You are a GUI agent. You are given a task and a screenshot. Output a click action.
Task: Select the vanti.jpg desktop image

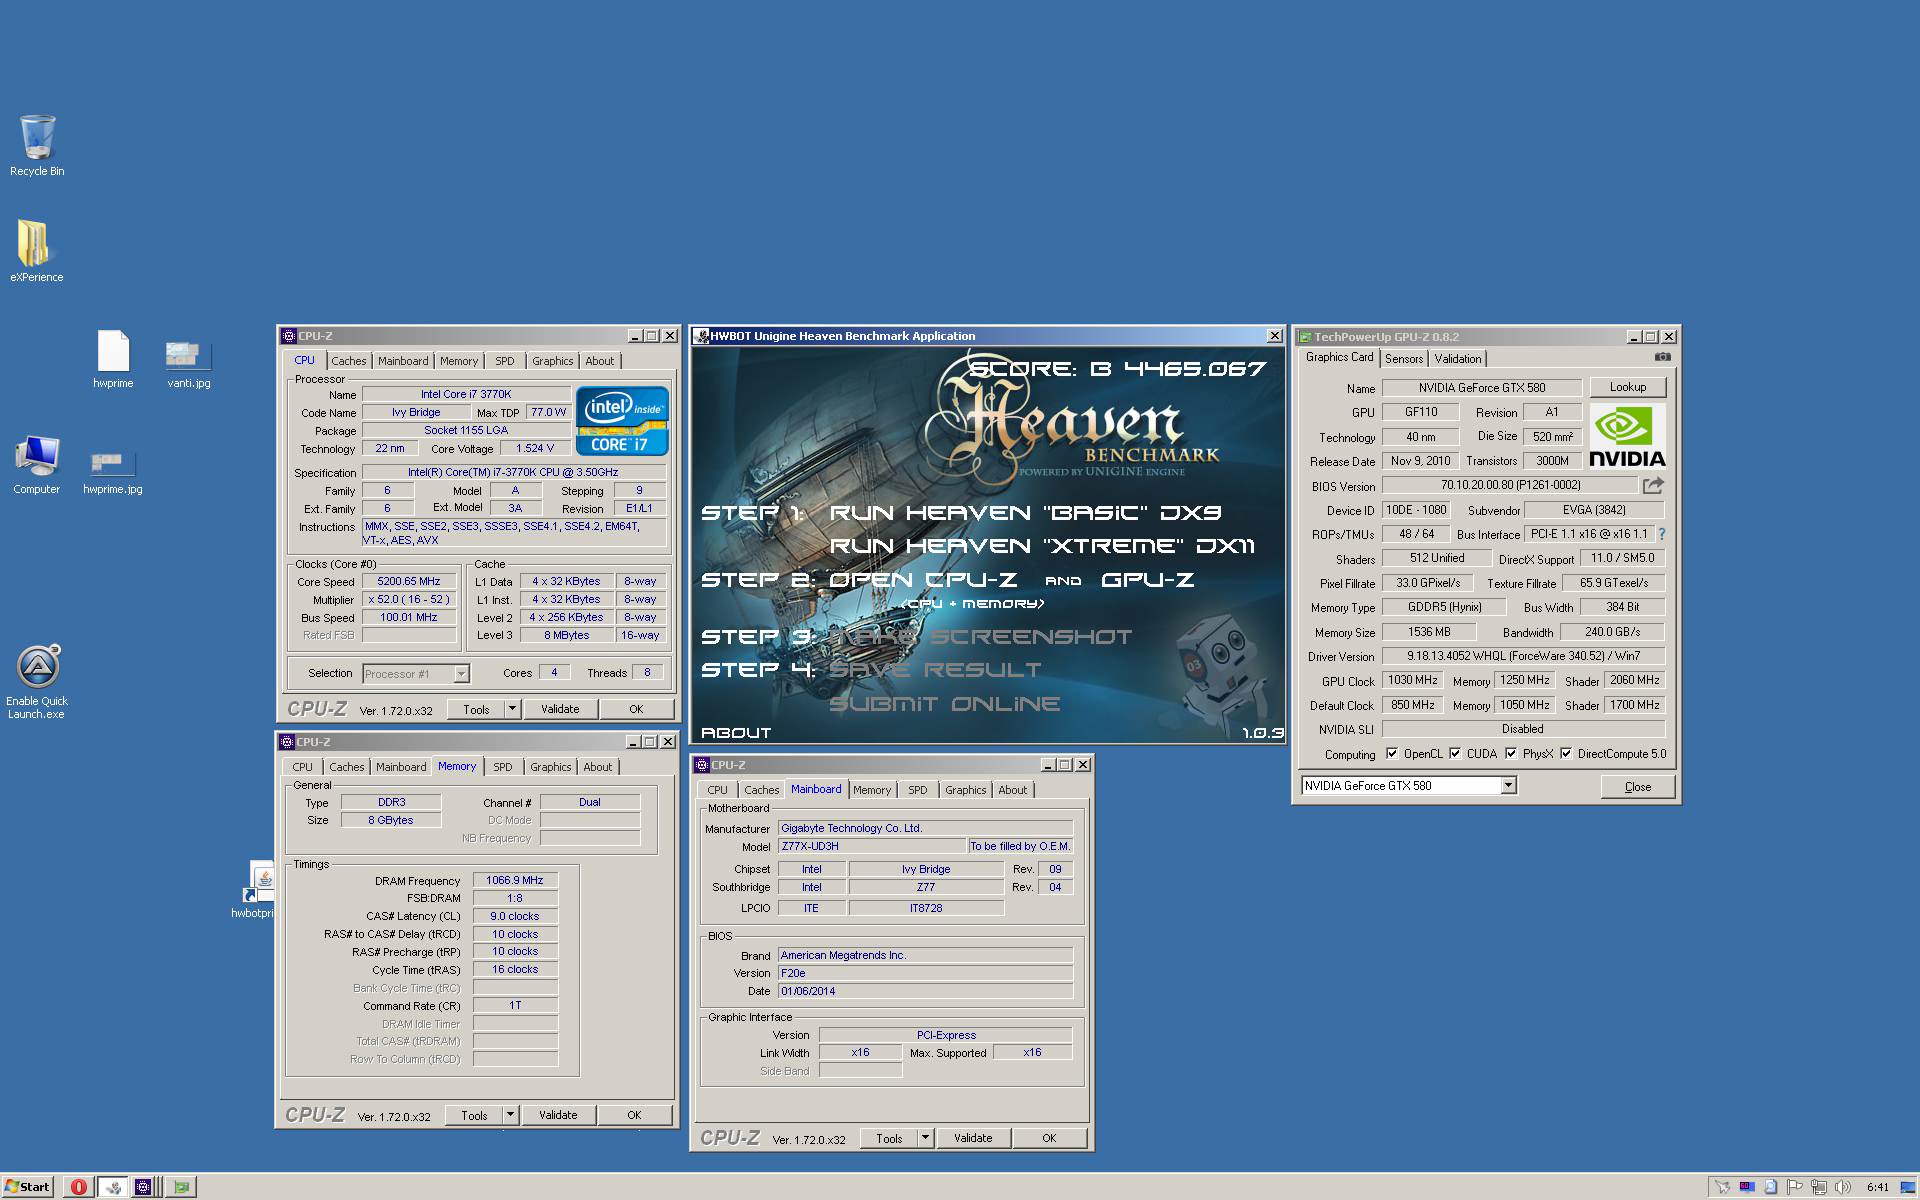(x=188, y=362)
